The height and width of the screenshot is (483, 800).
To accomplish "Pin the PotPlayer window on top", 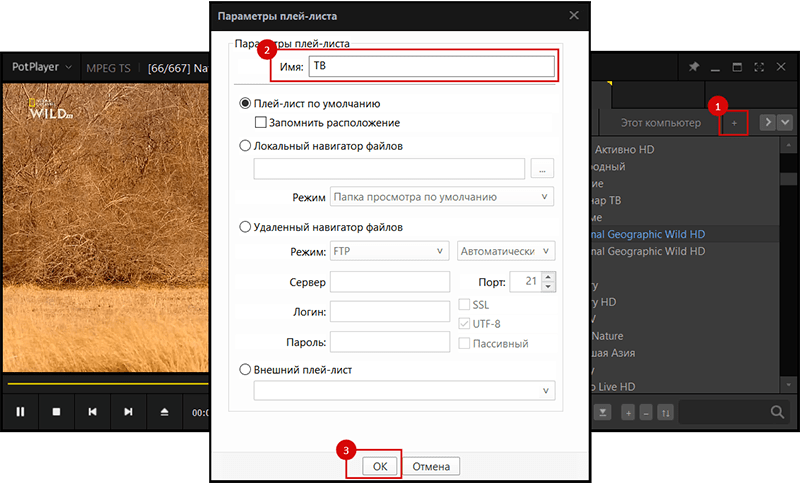I will click(x=694, y=67).
